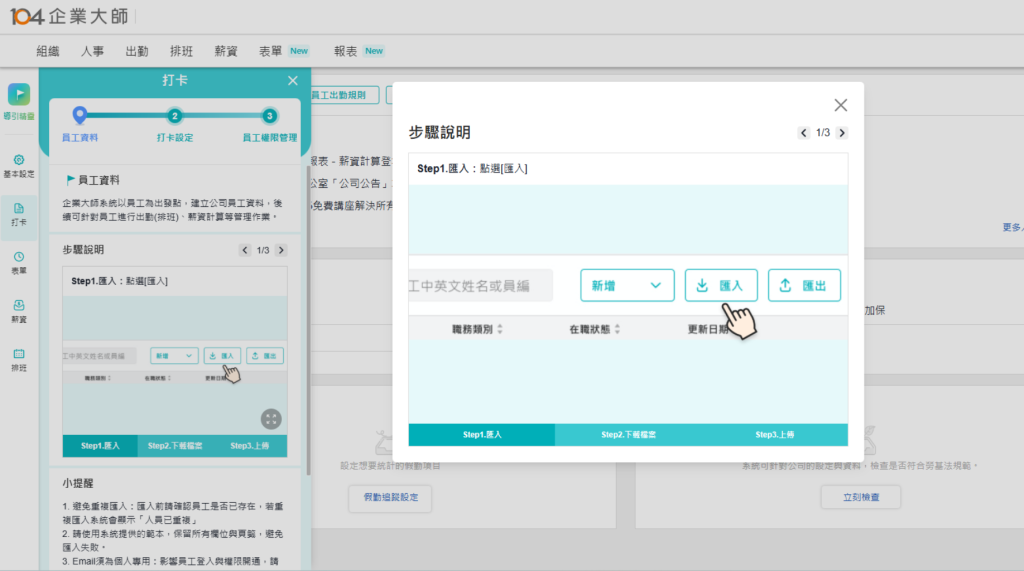
Task: Go to previous step arrow in popup
Action: coord(803,133)
